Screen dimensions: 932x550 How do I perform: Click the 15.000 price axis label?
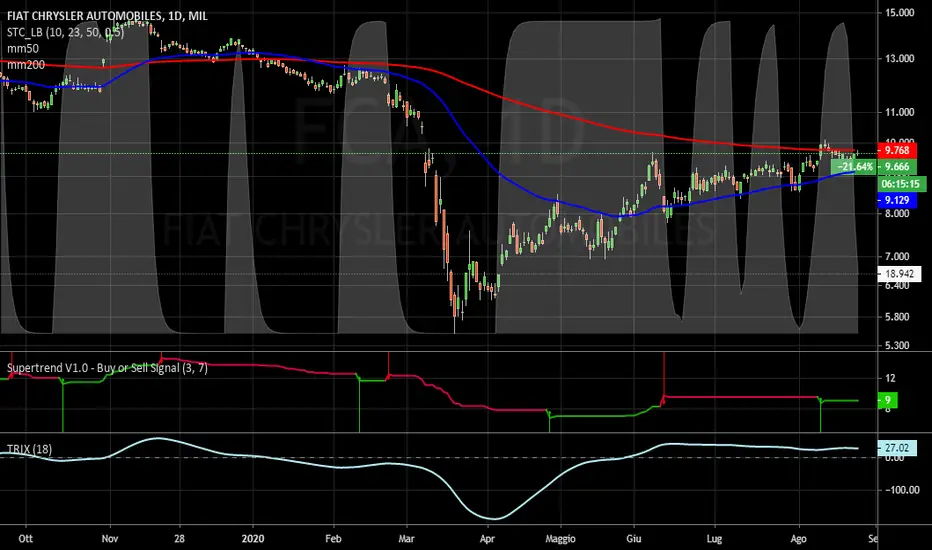[899, 12]
